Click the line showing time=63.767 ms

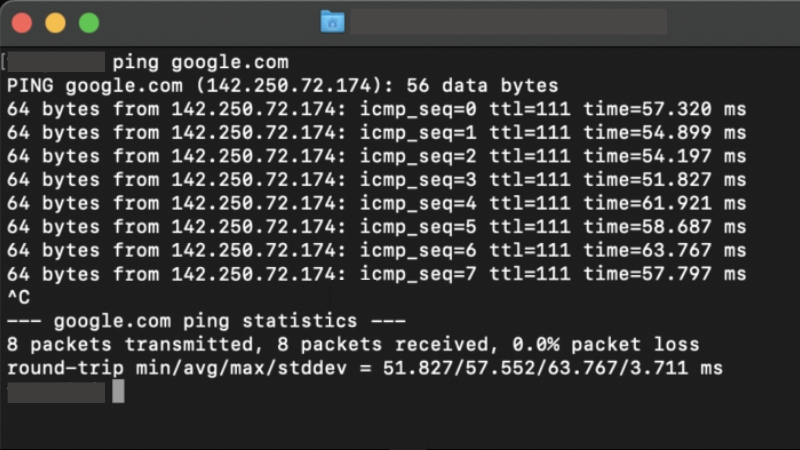[x=377, y=251]
